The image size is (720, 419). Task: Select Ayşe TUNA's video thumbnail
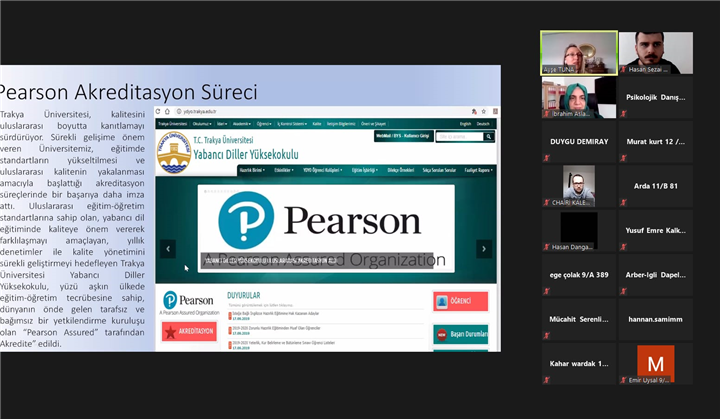579,53
